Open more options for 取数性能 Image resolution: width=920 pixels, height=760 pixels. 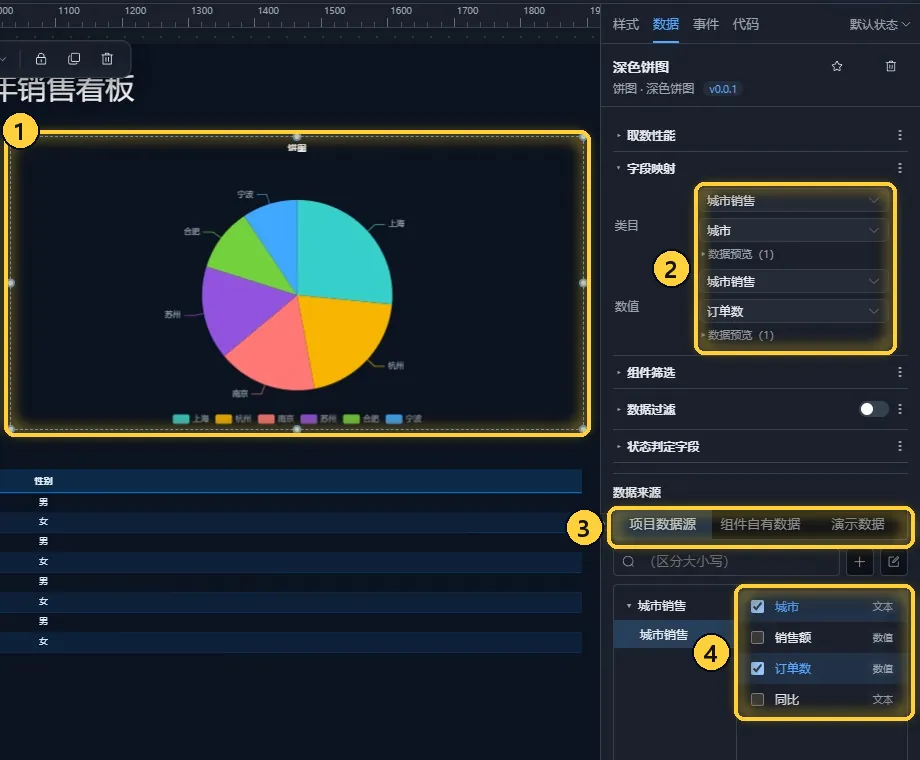tap(899, 136)
